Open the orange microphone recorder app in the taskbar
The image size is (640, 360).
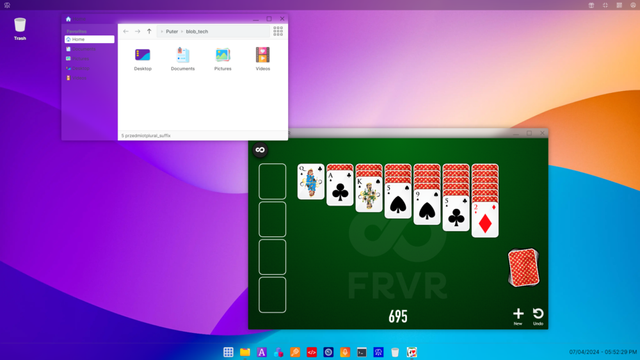(345, 352)
